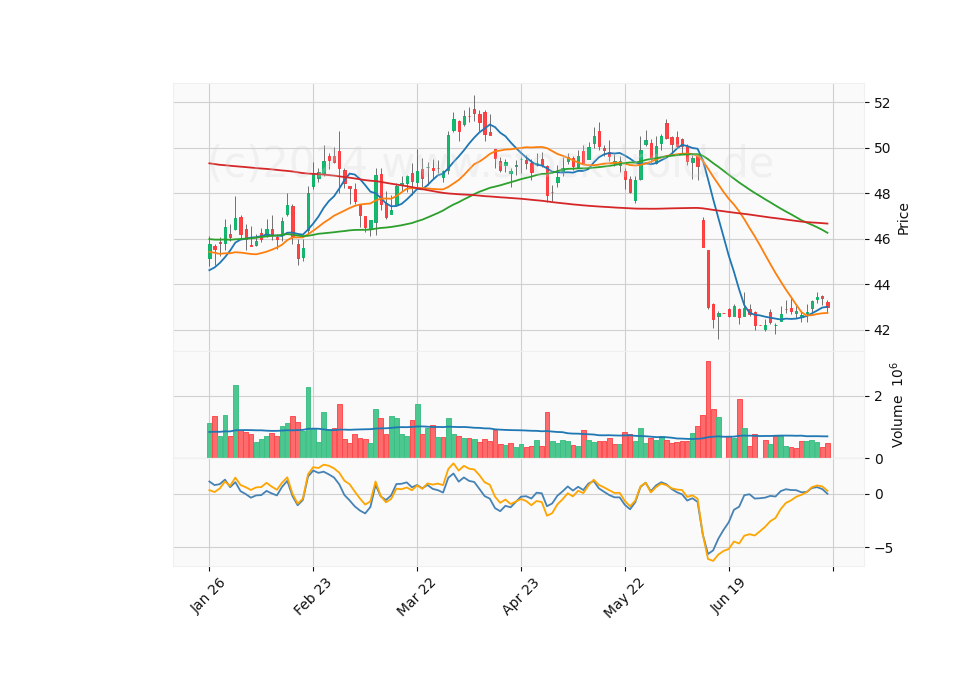
Task: Click the 50 price tick label
Action: 882,148
